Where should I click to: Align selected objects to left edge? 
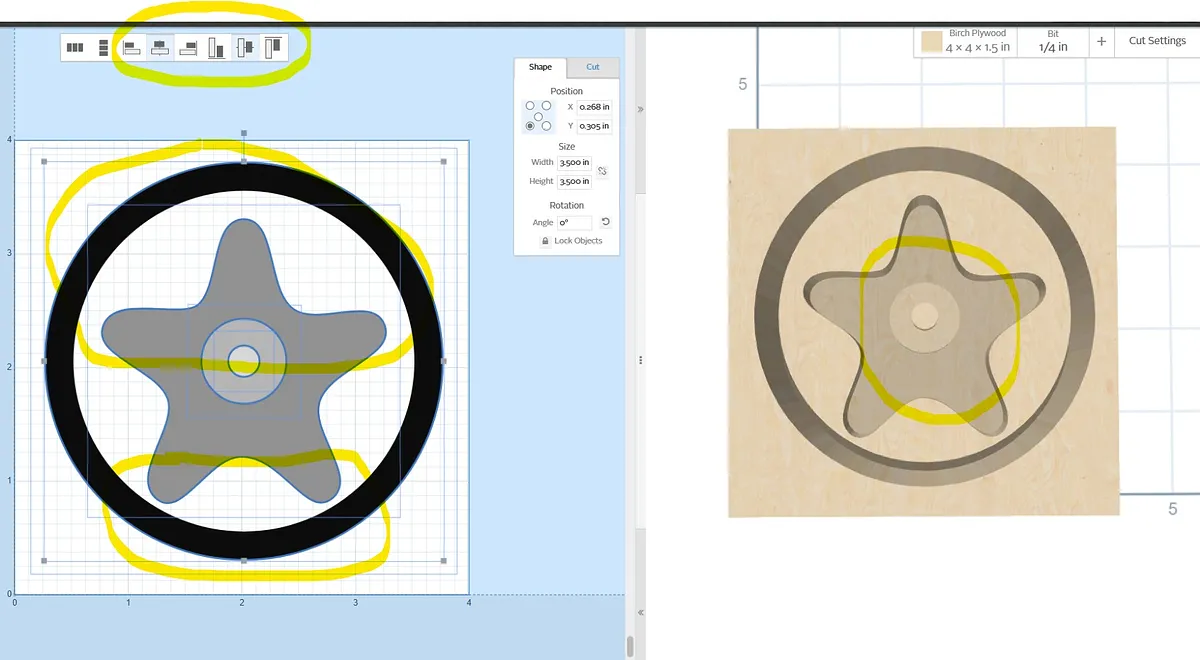tap(132, 47)
